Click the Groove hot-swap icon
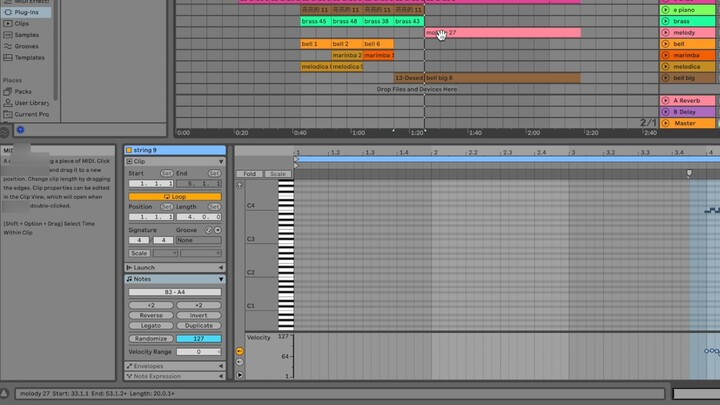The width and height of the screenshot is (720, 405). coord(208,230)
